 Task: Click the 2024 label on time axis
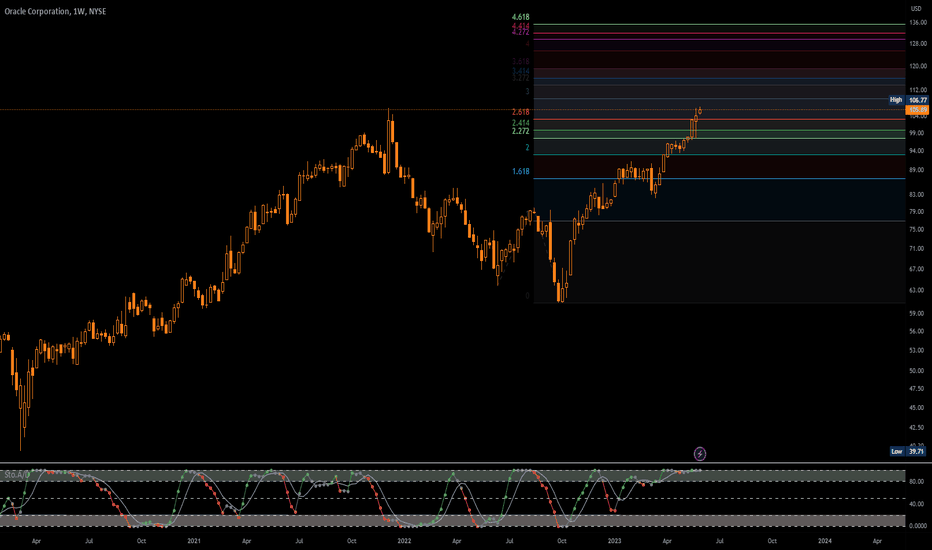[x=824, y=541]
